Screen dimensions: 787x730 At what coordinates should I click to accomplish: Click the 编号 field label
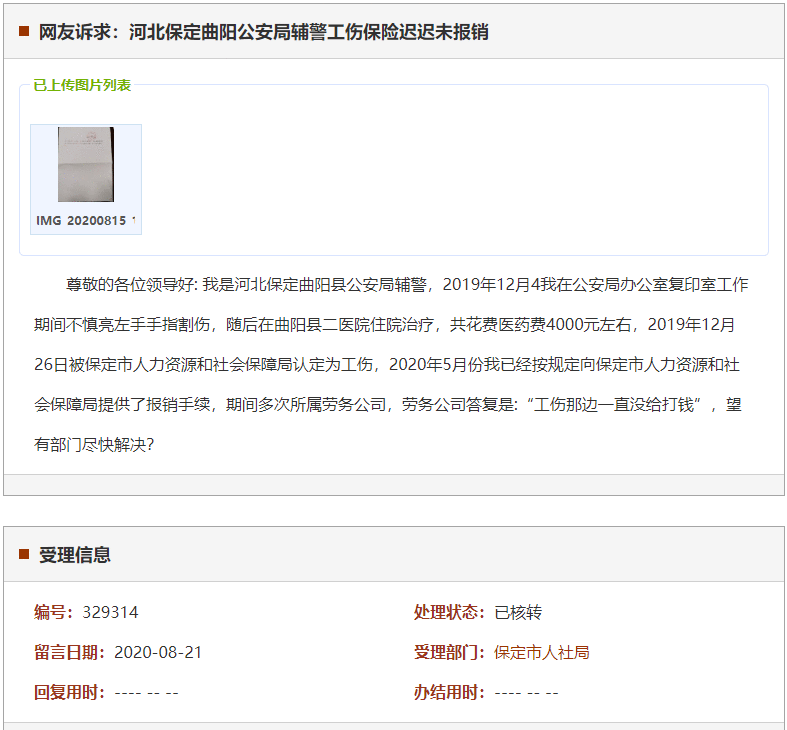click(53, 612)
